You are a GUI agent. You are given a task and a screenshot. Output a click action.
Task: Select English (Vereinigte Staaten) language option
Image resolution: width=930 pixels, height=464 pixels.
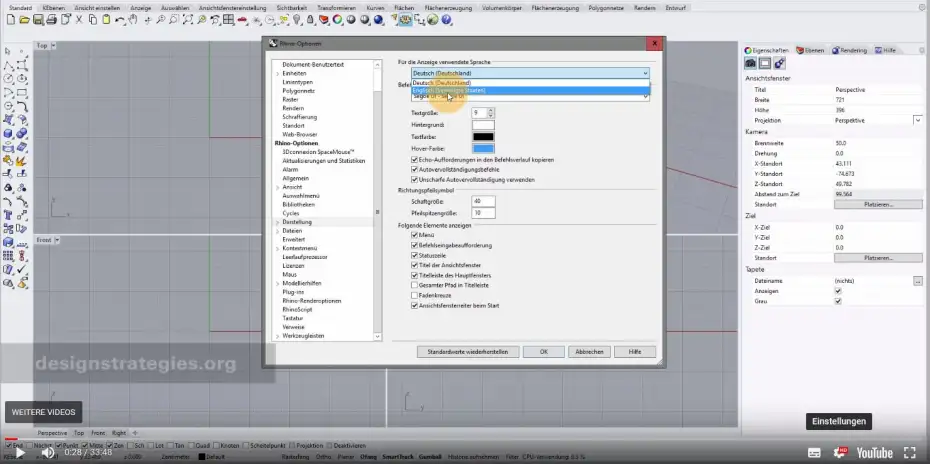pyautogui.click(x=530, y=90)
